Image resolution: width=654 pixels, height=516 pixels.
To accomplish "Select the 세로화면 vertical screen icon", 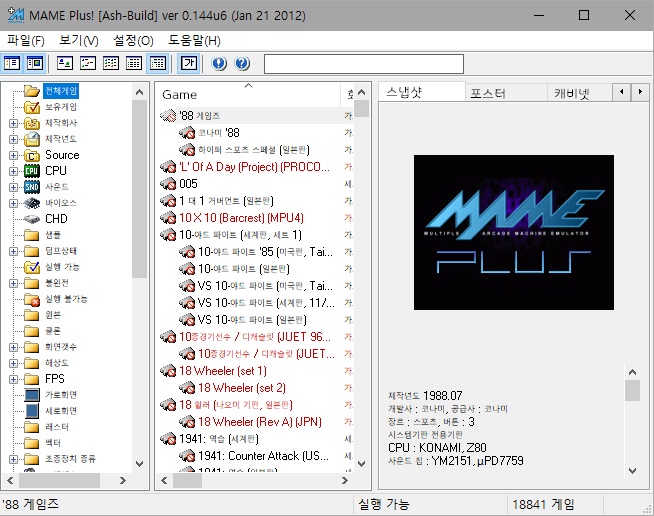I will pyautogui.click(x=32, y=411).
